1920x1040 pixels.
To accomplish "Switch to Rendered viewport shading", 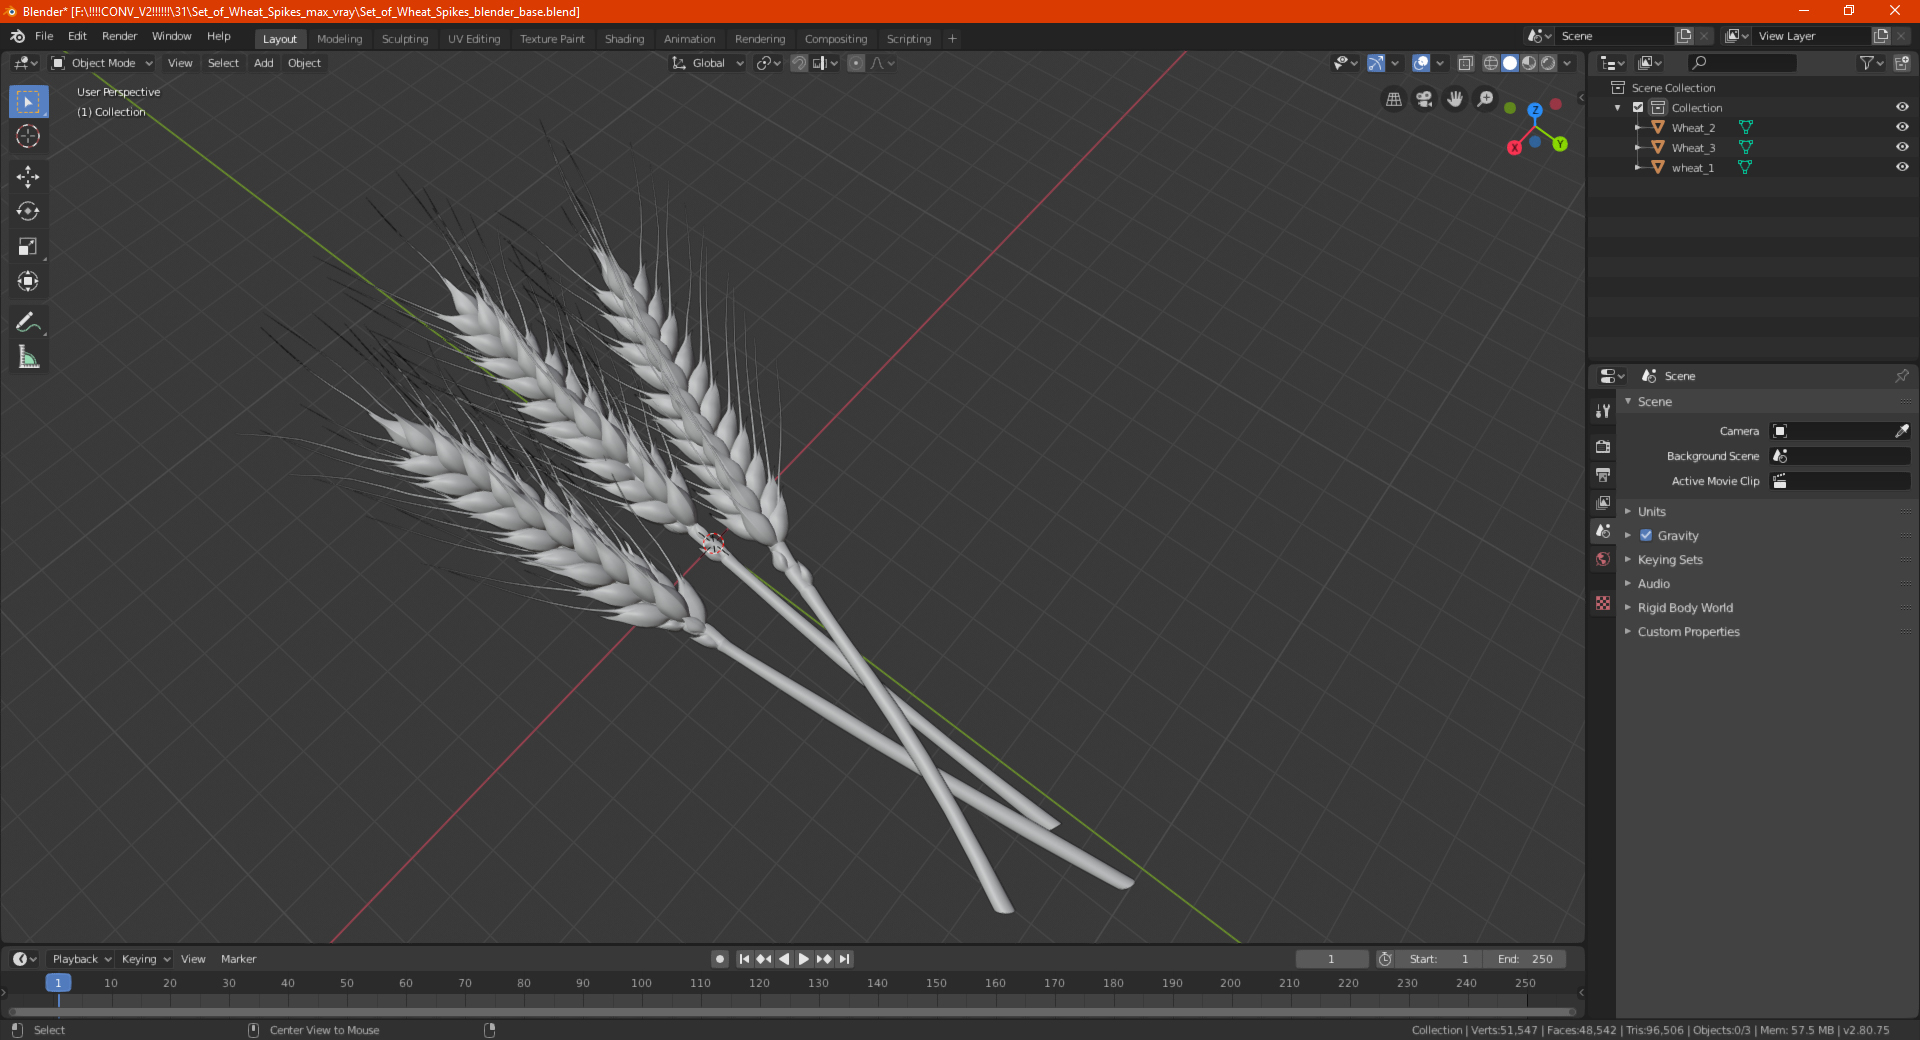I will coord(1548,63).
